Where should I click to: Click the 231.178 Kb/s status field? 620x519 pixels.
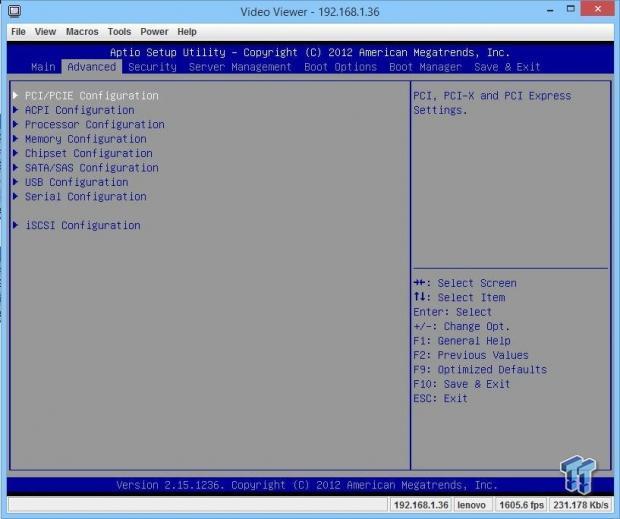pos(580,505)
